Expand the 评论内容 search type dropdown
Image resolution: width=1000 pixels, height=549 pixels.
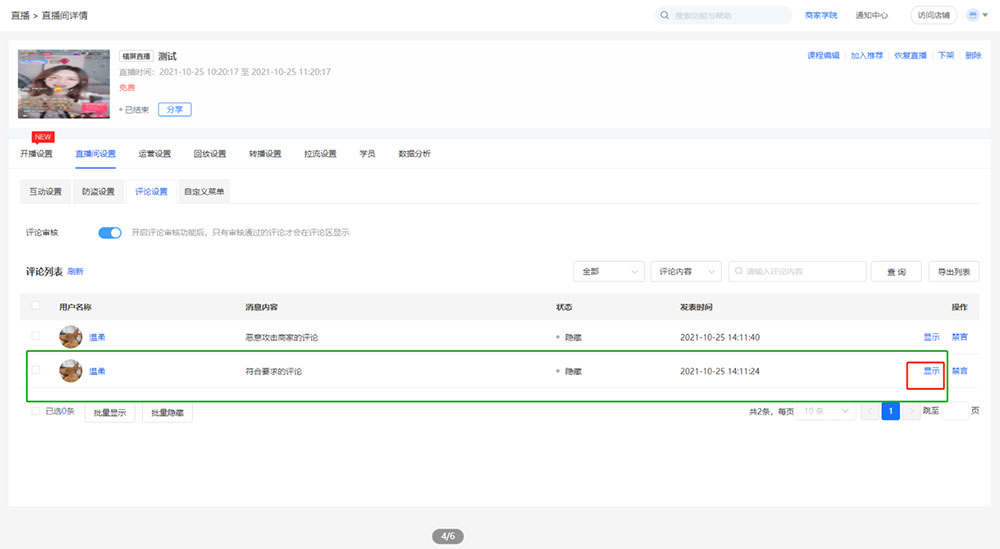pos(685,272)
